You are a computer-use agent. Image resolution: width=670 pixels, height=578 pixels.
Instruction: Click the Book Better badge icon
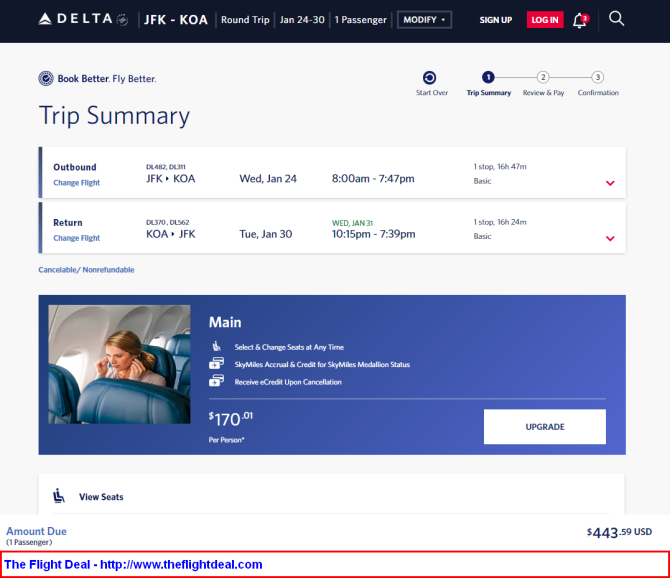click(46, 79)
